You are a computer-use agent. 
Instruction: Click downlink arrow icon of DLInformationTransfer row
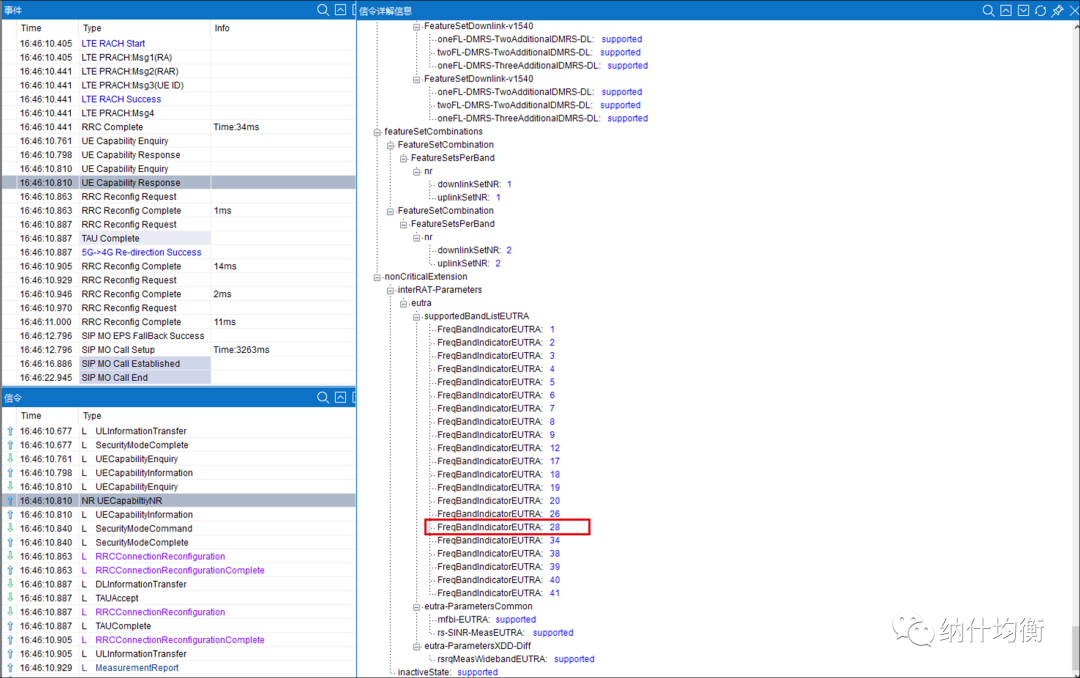tap(10, 584)
